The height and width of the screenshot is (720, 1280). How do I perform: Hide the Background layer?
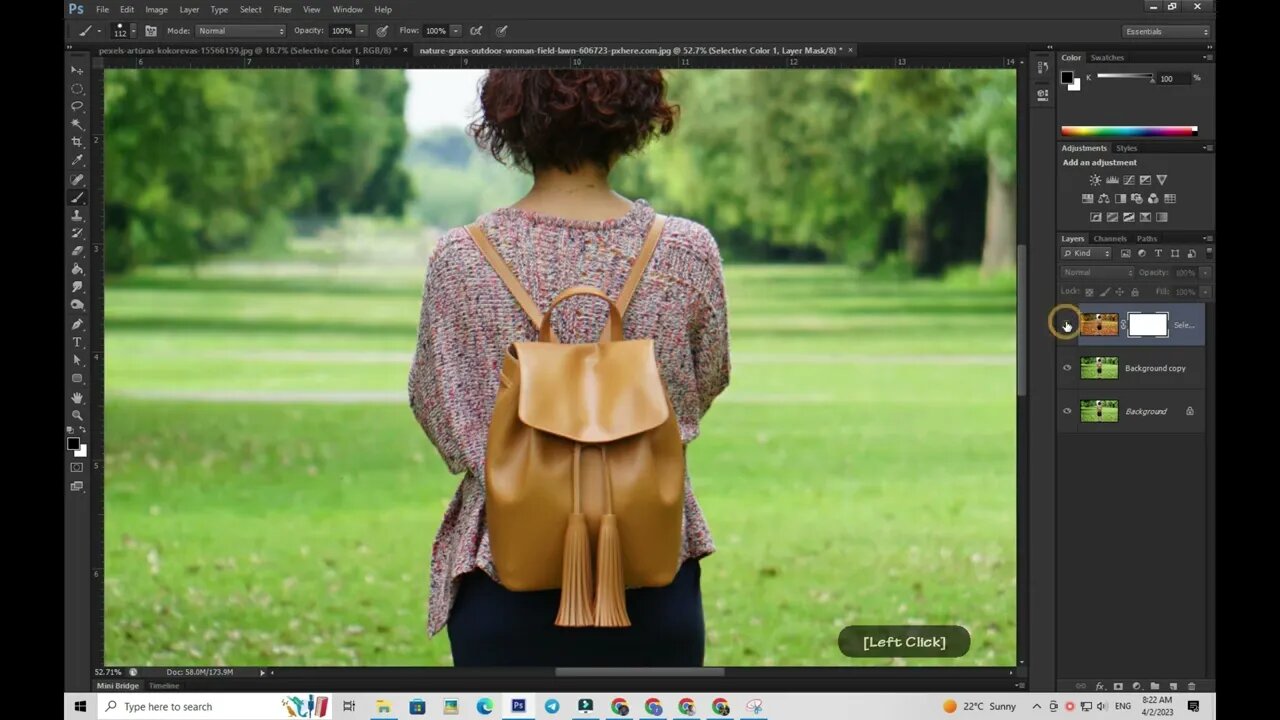tap(1067, 411)
